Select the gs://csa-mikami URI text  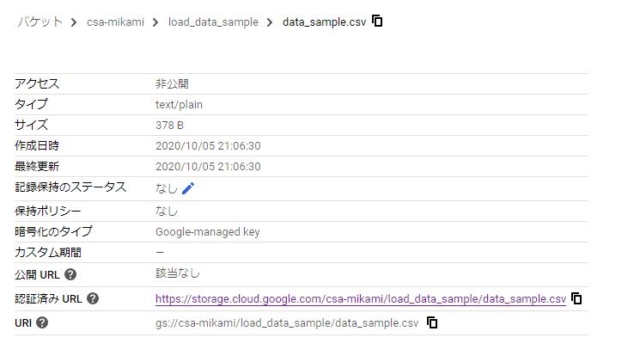point(287,323)
